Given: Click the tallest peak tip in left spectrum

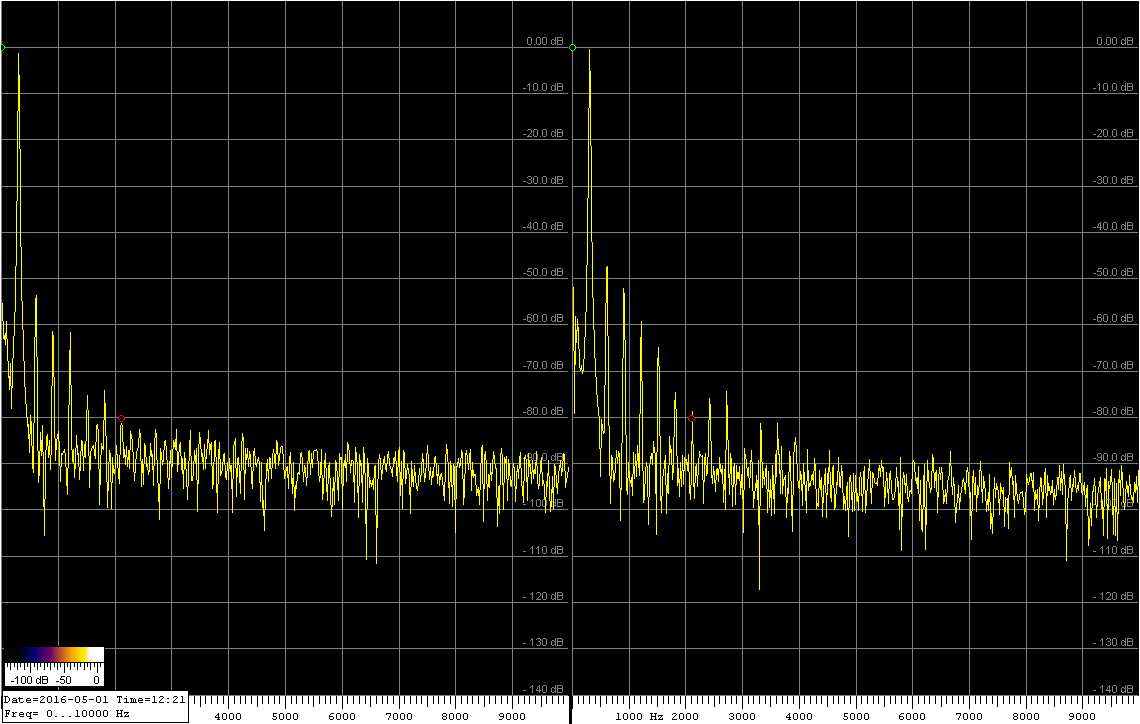Looking at the screenshot, I should click(18, 54).
